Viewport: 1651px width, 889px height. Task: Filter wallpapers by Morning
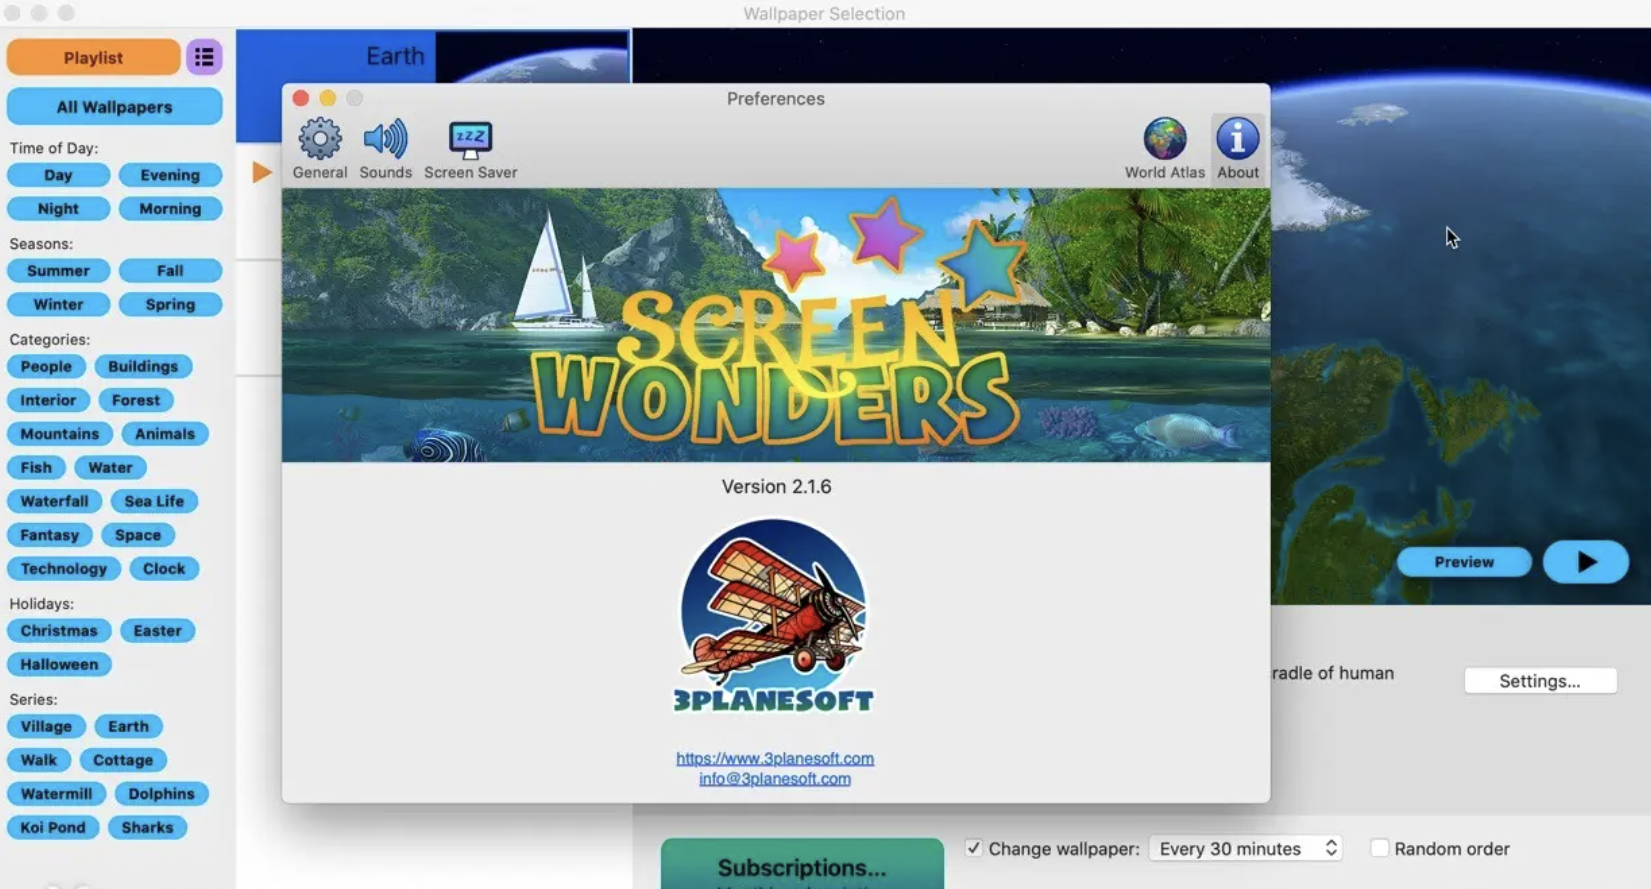click(170, 209)
